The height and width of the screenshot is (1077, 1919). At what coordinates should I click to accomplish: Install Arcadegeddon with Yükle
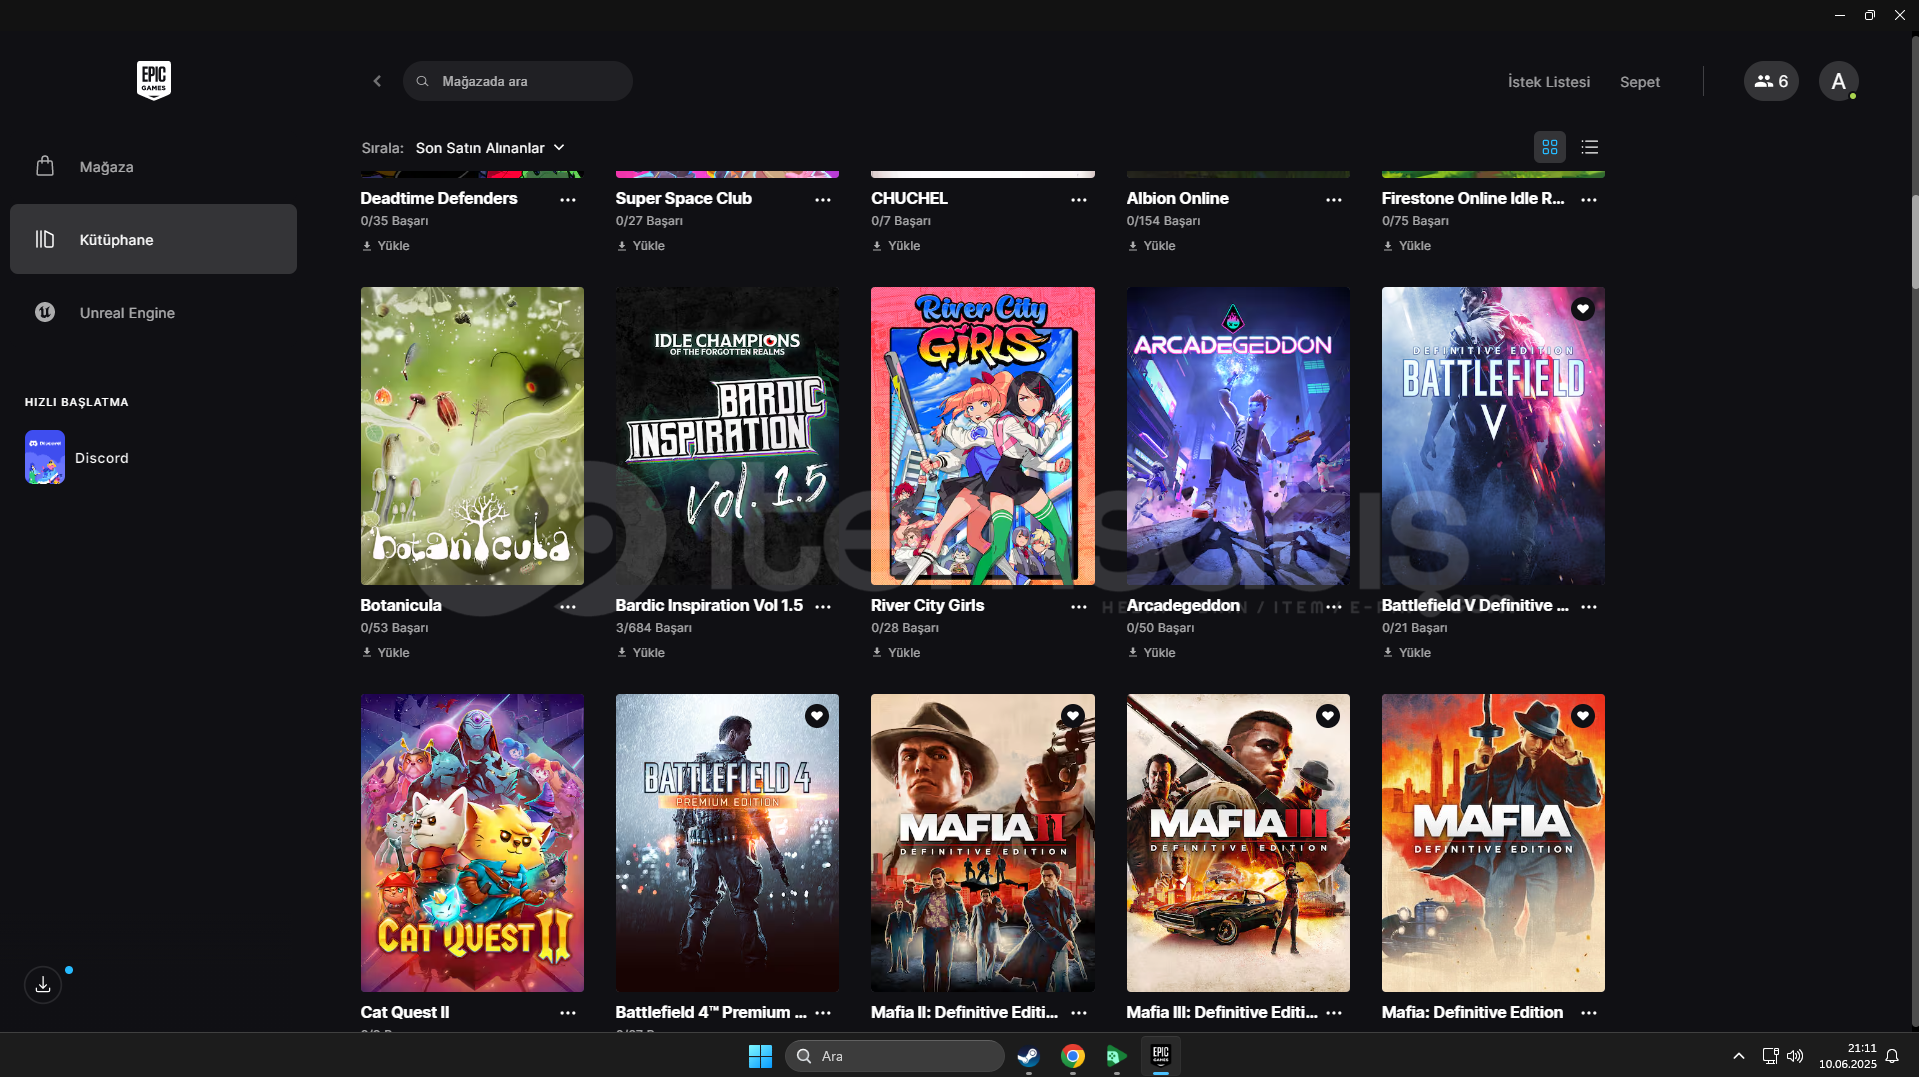(1152, 653)
